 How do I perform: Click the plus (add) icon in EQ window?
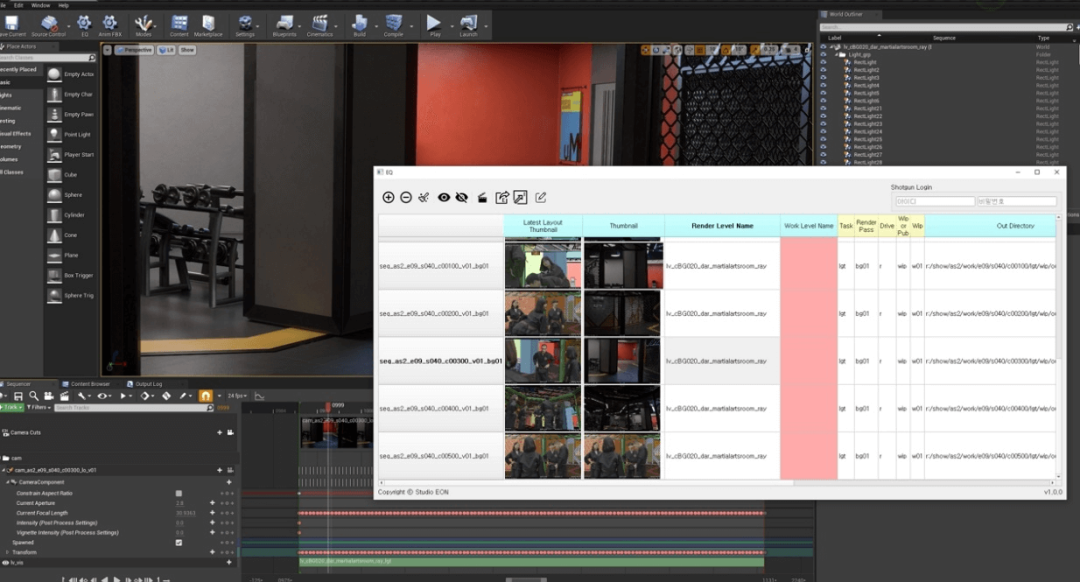[x=388, y=198]
